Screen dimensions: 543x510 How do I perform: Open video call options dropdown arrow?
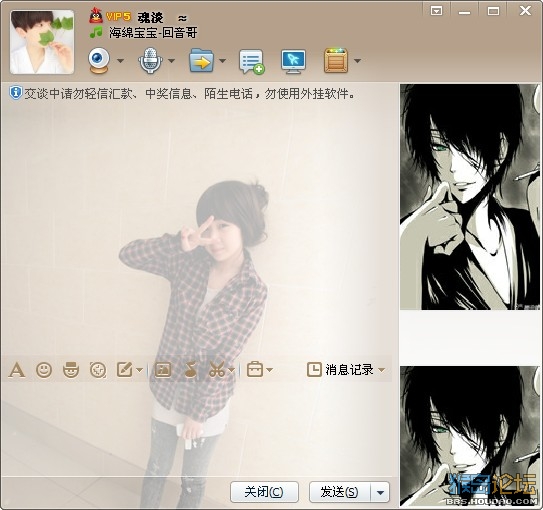tap(120, 61)
